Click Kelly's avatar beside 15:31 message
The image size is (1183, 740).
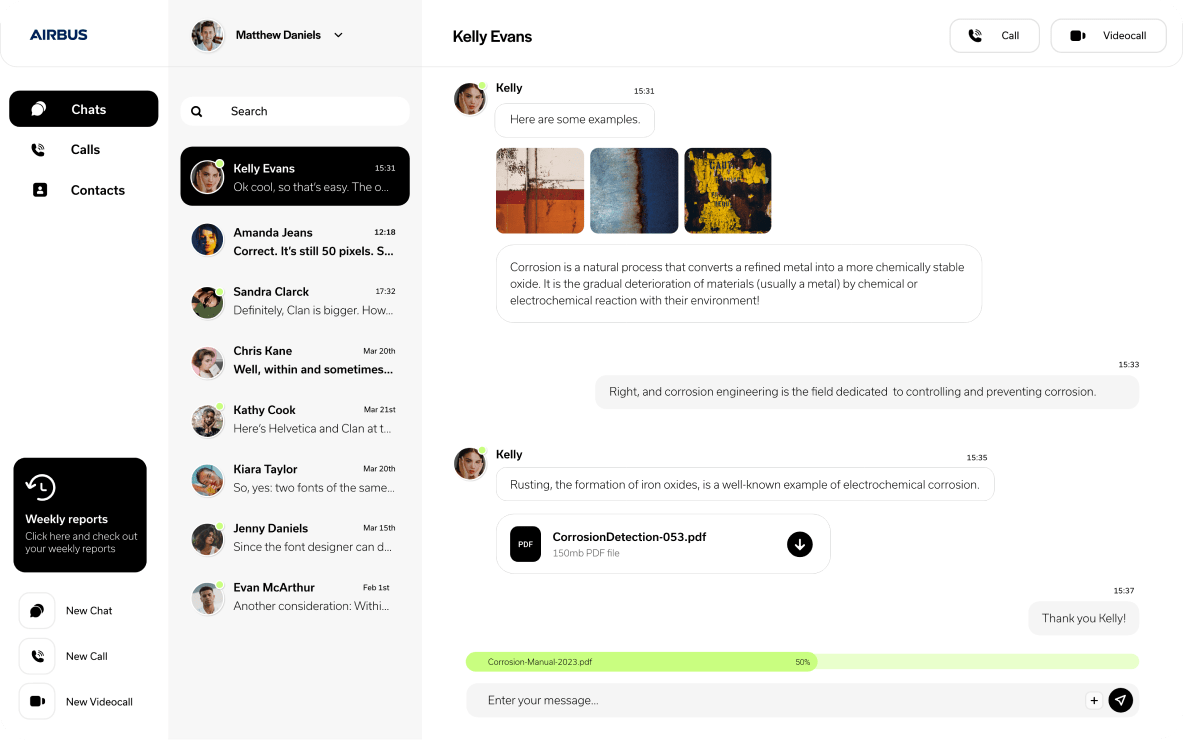pos(469,99)
